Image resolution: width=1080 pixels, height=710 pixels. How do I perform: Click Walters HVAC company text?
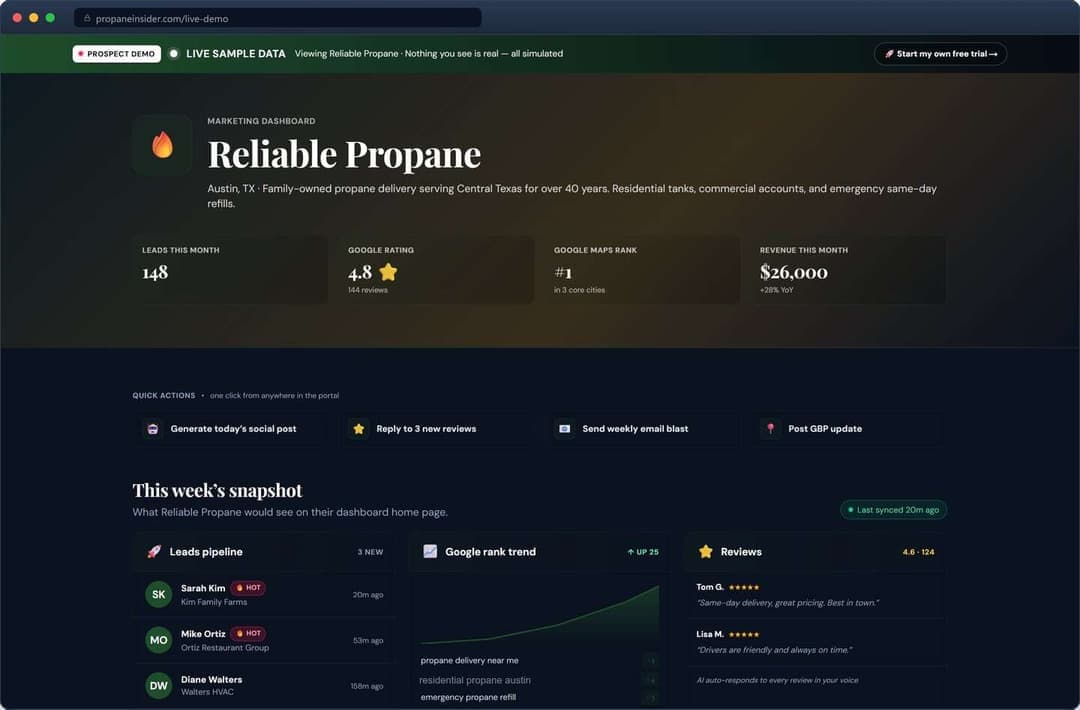point(207,692)
